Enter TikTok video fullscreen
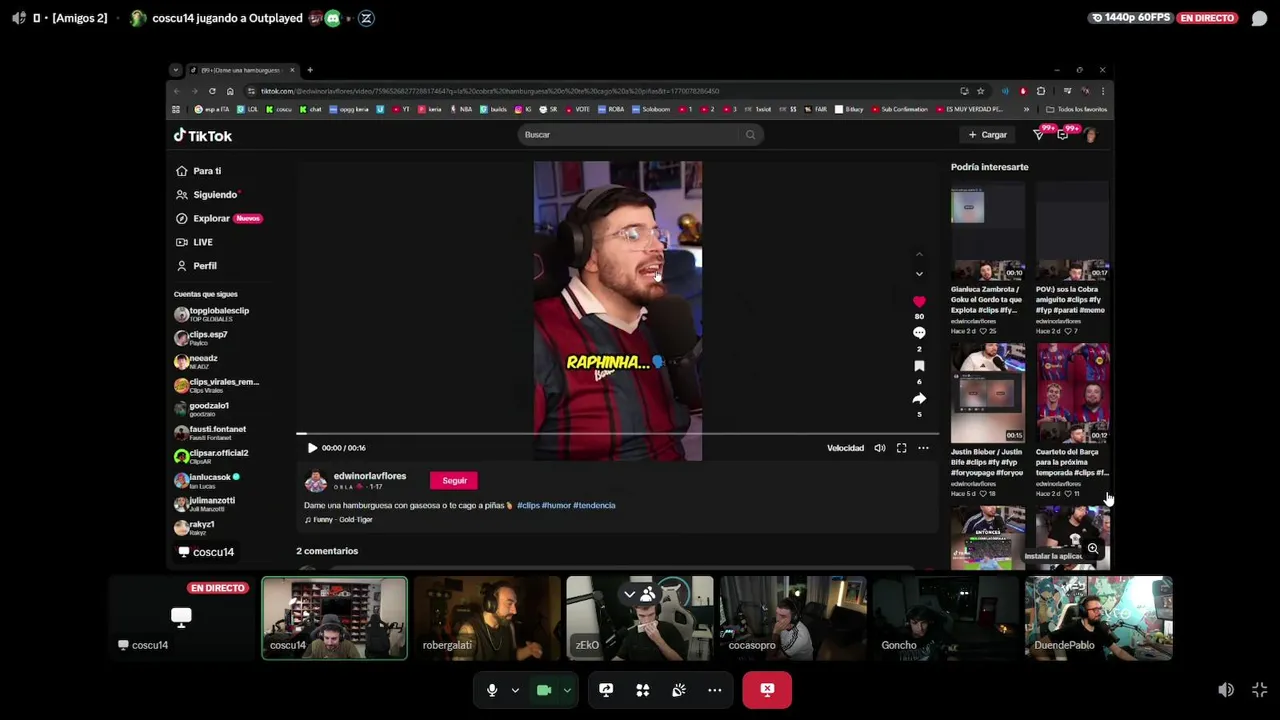 coord(901,448)
